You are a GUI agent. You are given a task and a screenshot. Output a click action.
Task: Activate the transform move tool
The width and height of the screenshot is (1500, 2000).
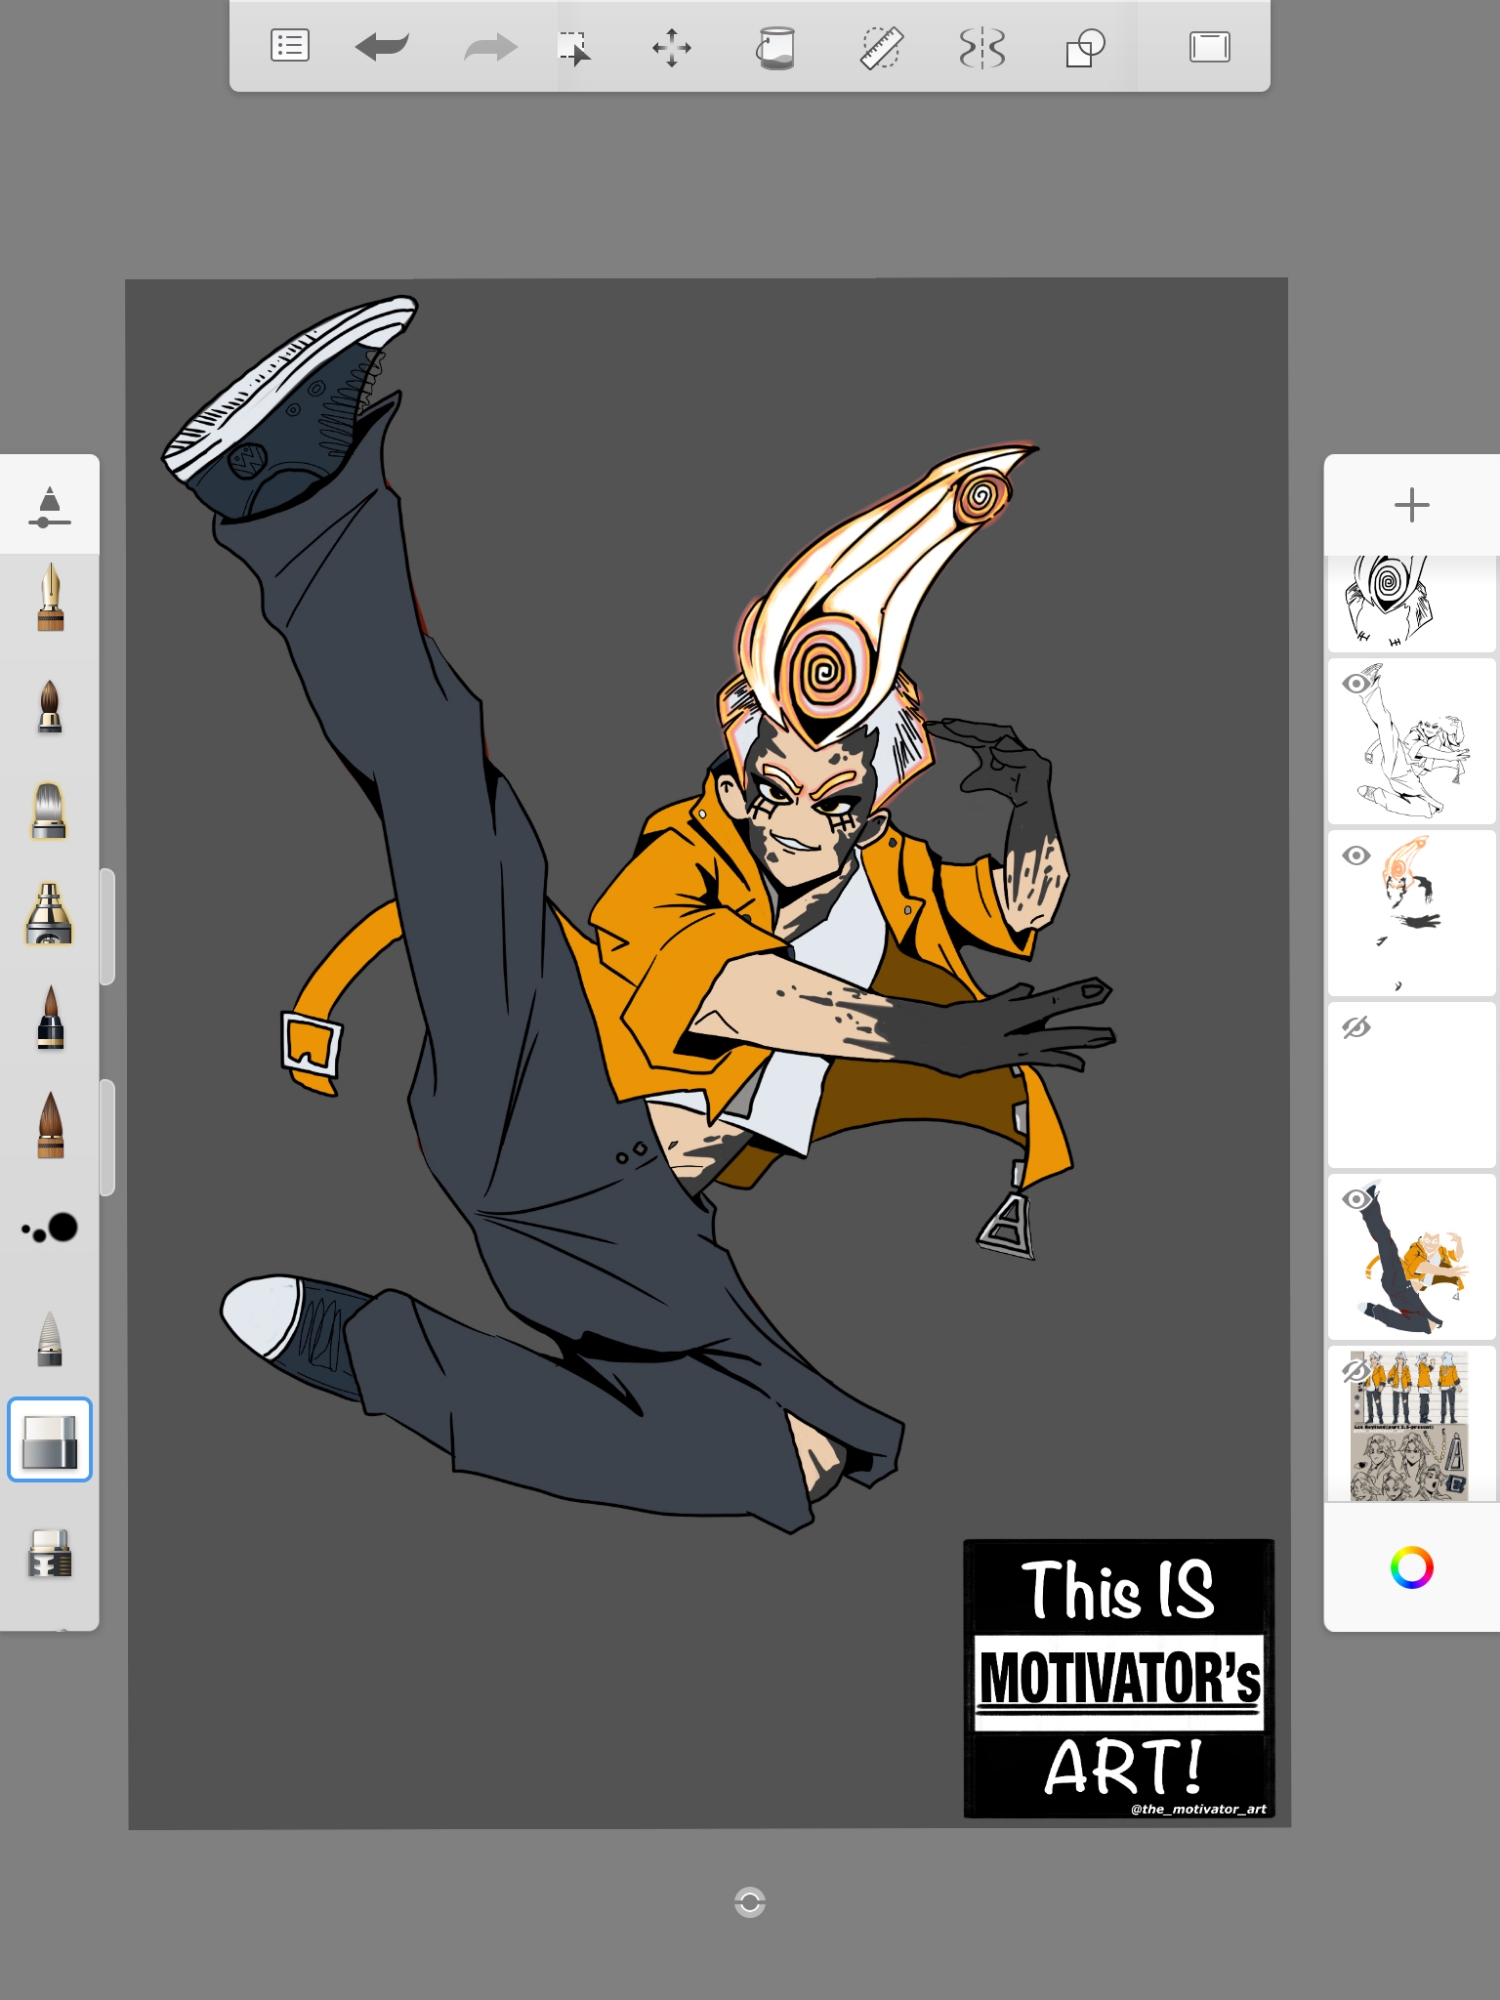[672, 47]
